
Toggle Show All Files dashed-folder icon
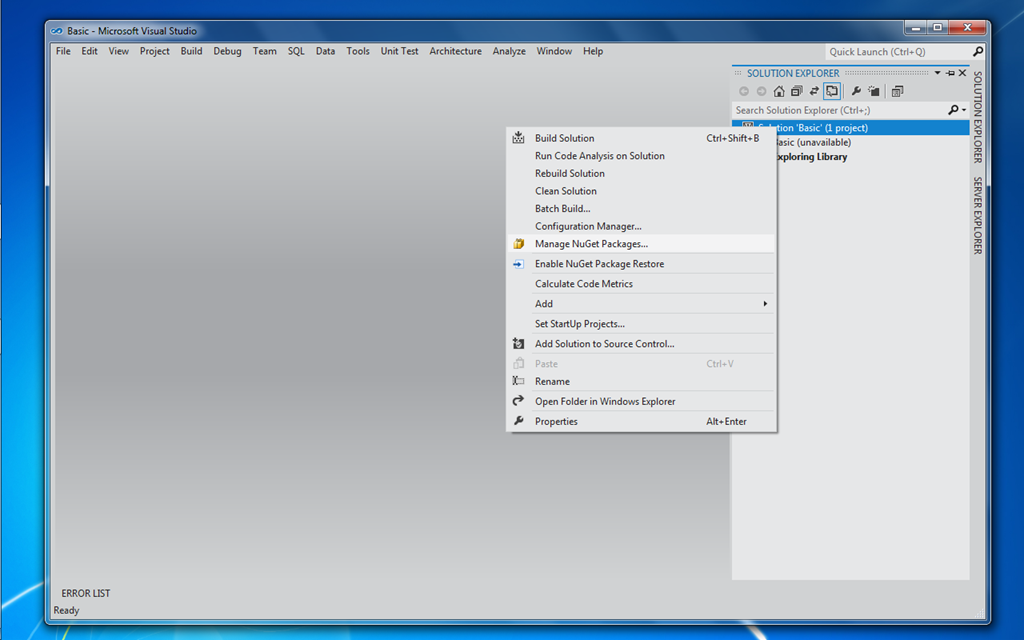click(874, 91)
